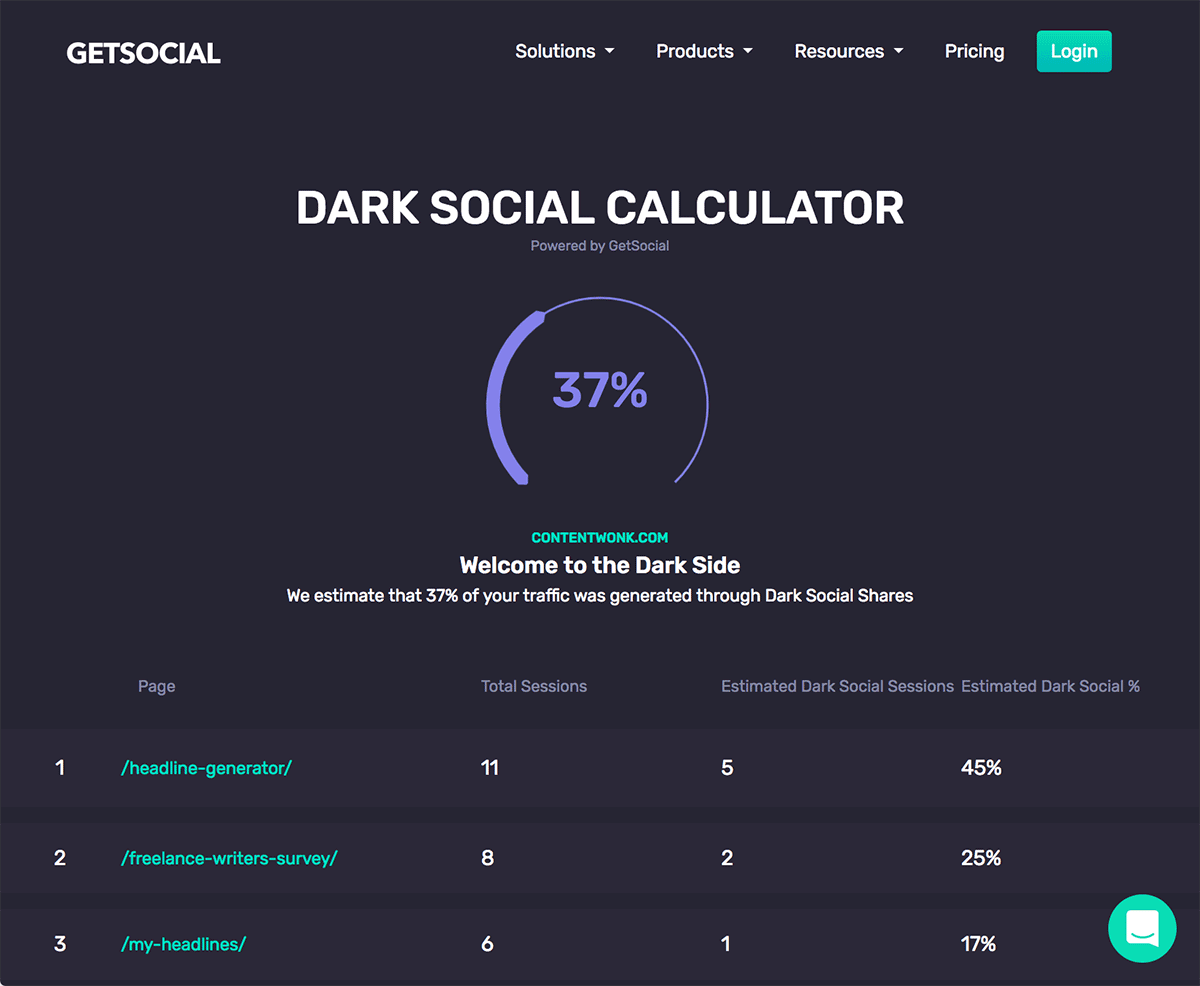Screen dimensions: 1200x986
Task: Select the DARK SOCIAL CALCULATOR heading
Action: pyautogui.click(x=600, y=208)
